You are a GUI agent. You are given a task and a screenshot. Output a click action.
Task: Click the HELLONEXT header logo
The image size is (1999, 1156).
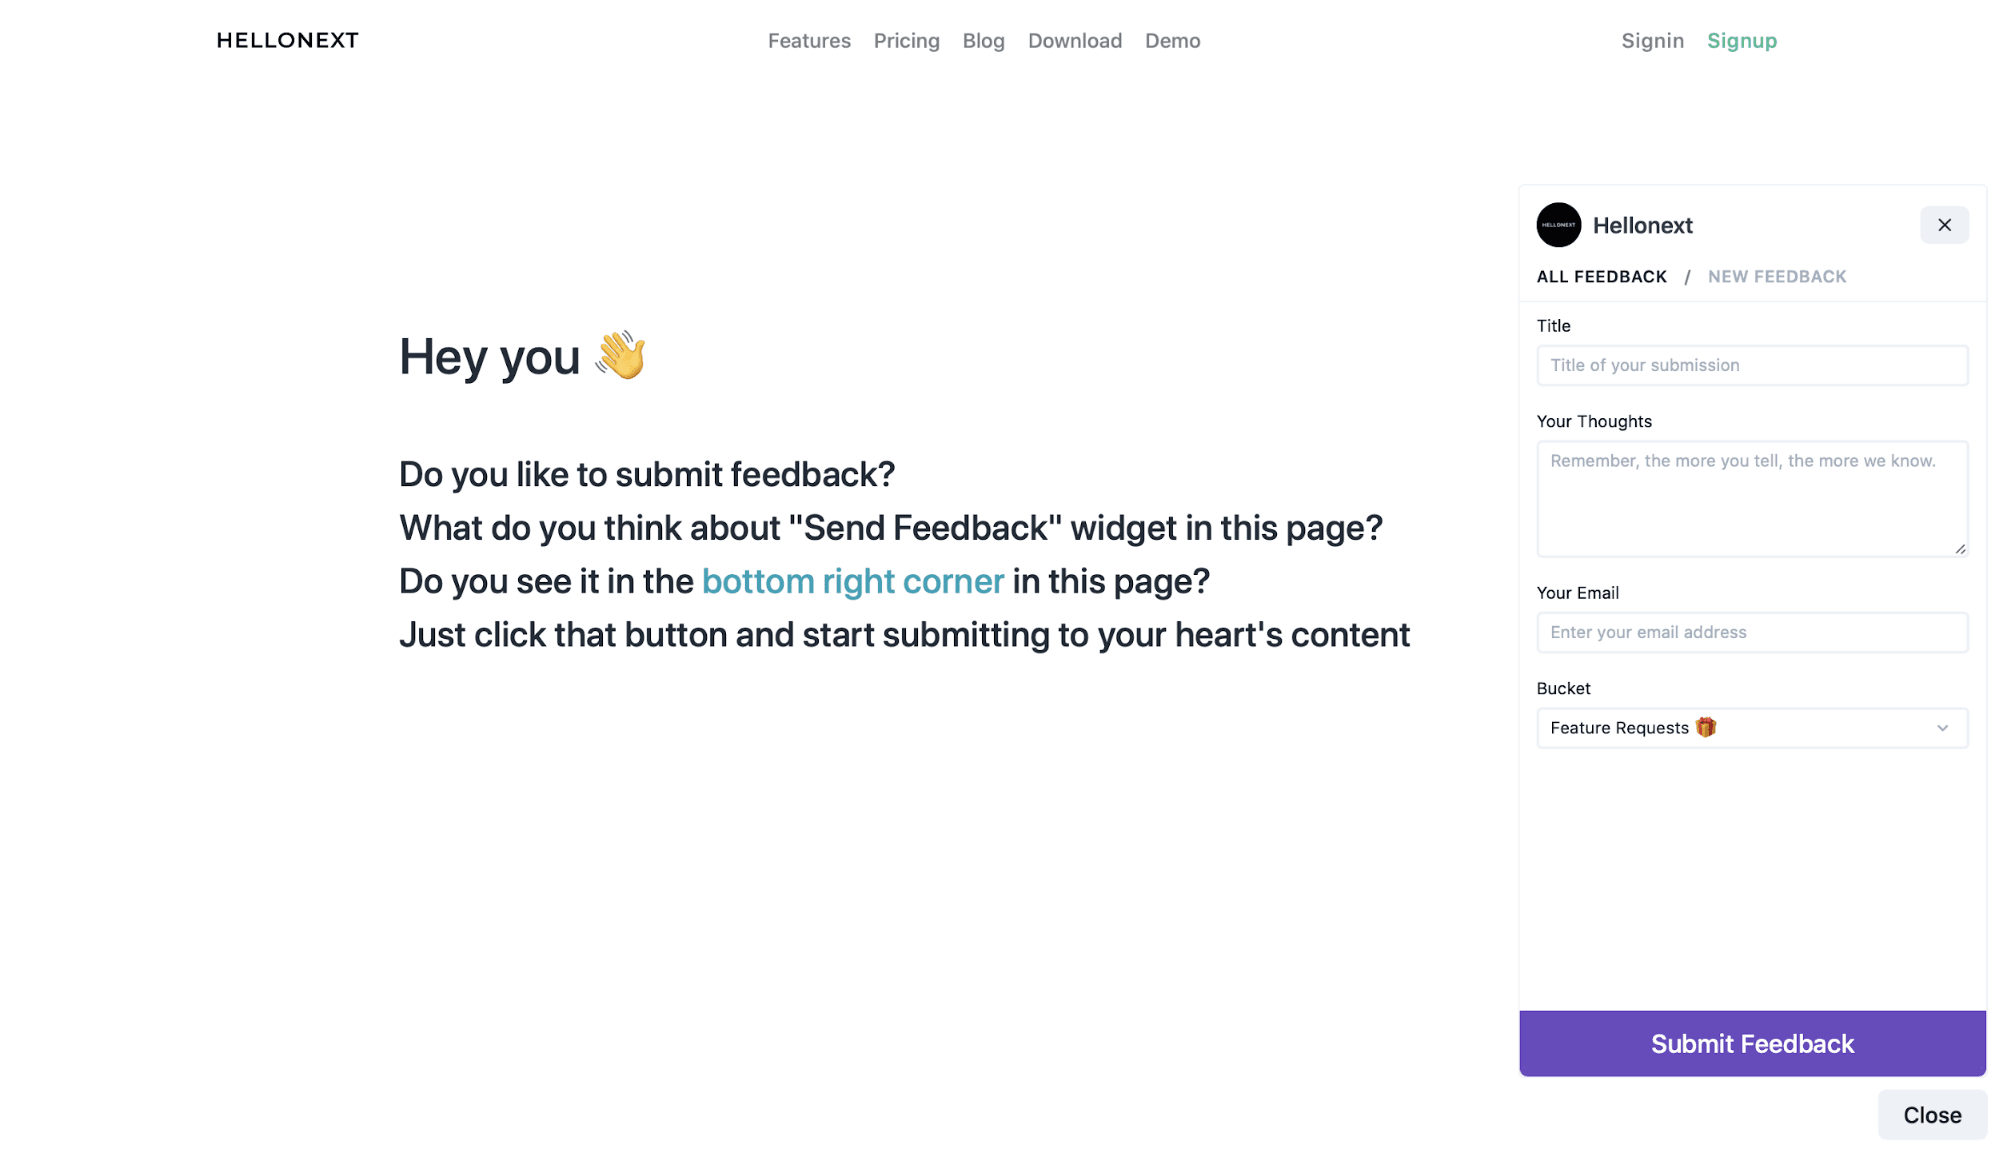287,40
